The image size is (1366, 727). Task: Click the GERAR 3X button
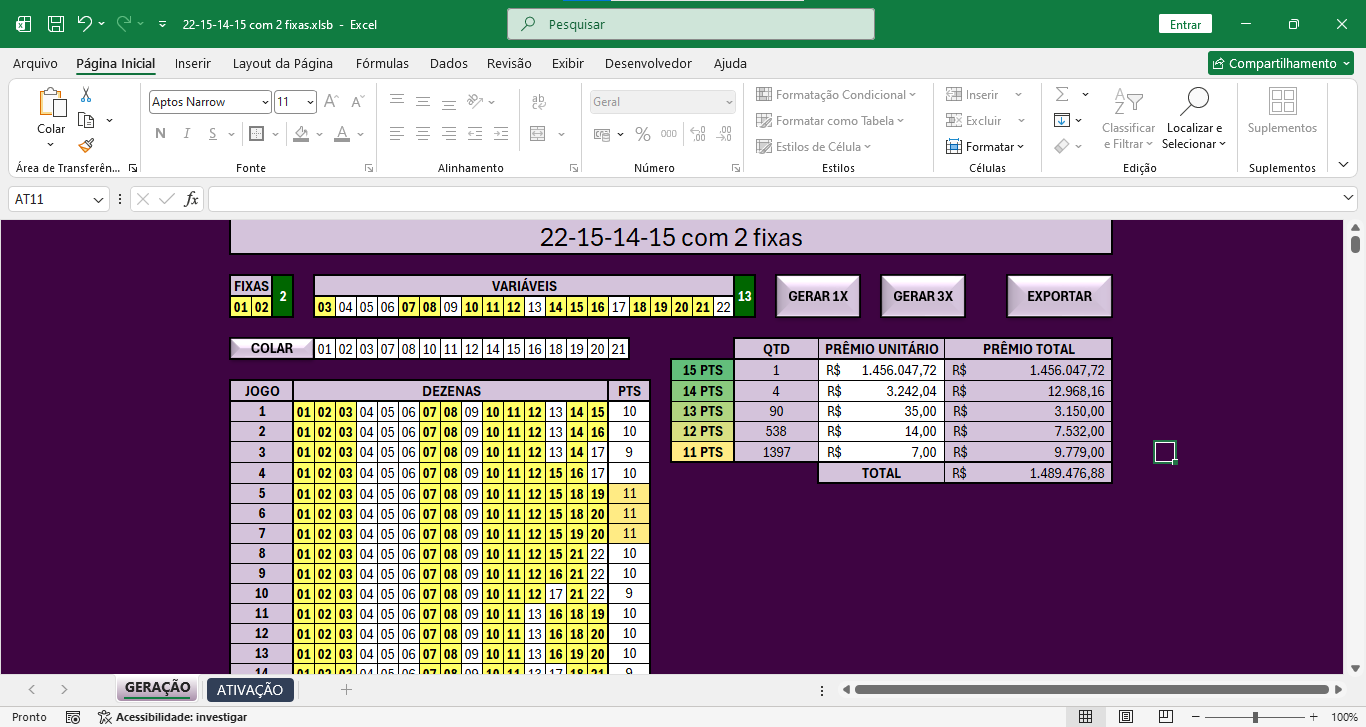tap(923, 296)
